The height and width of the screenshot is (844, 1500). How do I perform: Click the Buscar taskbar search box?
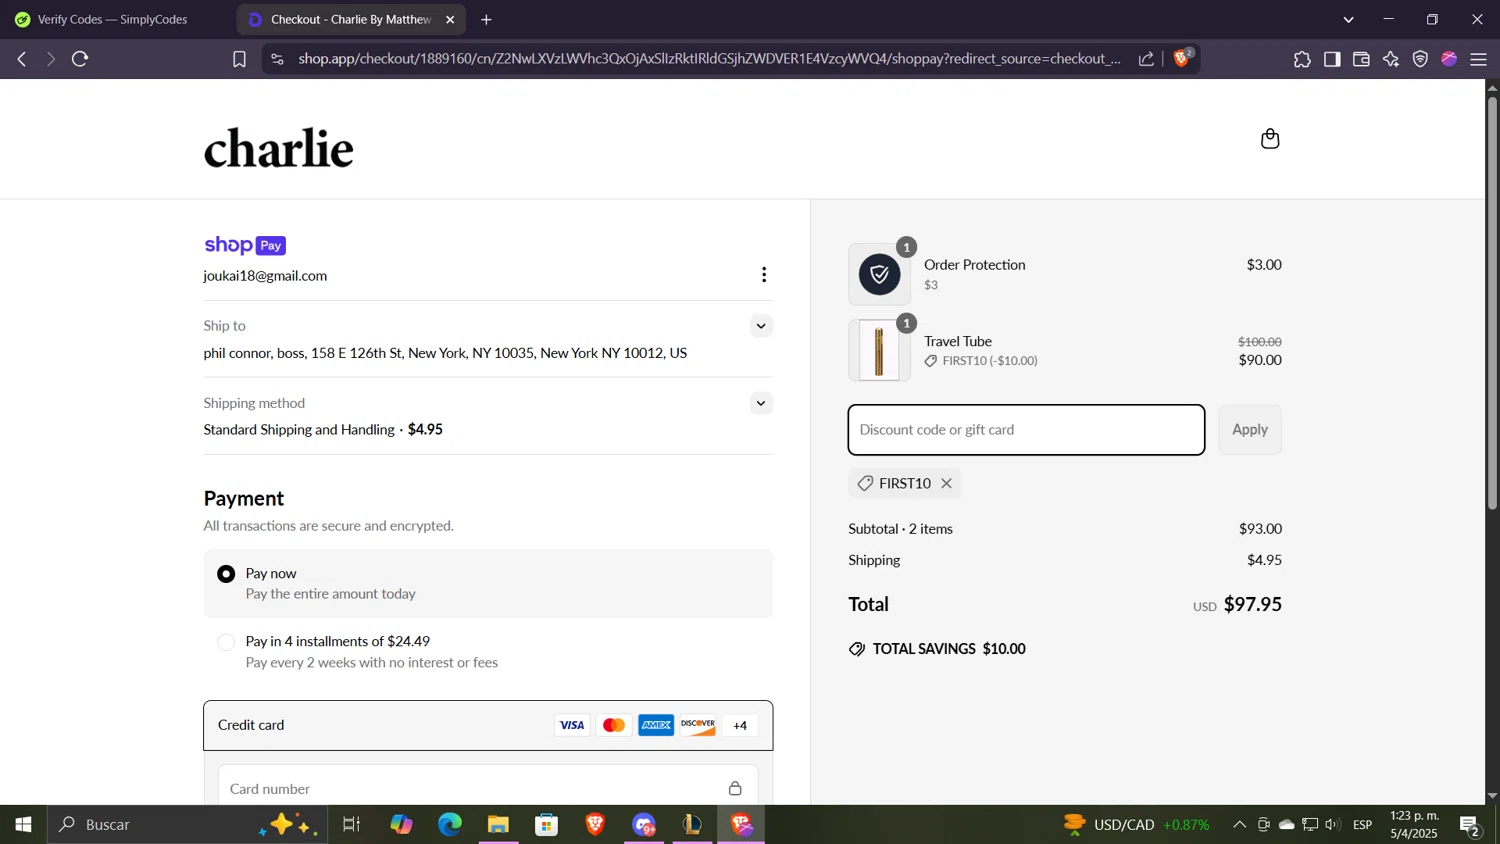pyautogui.click(x=187, y=824)
